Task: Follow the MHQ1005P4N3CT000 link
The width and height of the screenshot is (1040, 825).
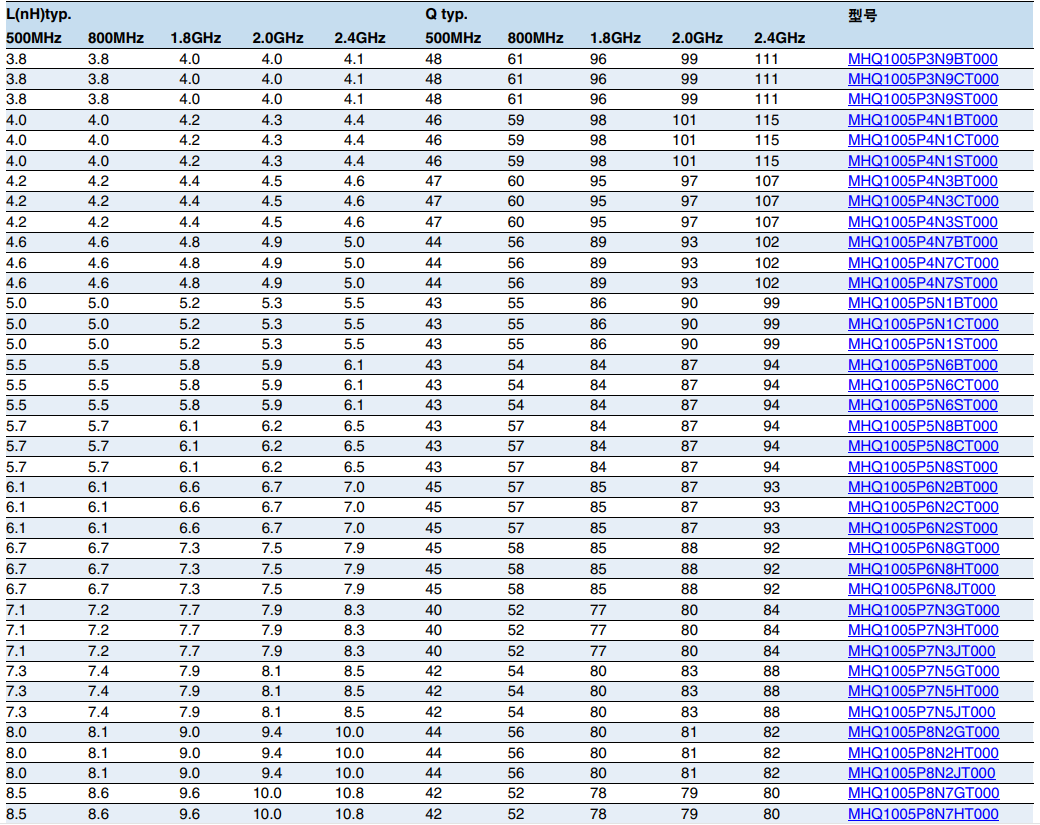Action: click(x=923, y=201)
